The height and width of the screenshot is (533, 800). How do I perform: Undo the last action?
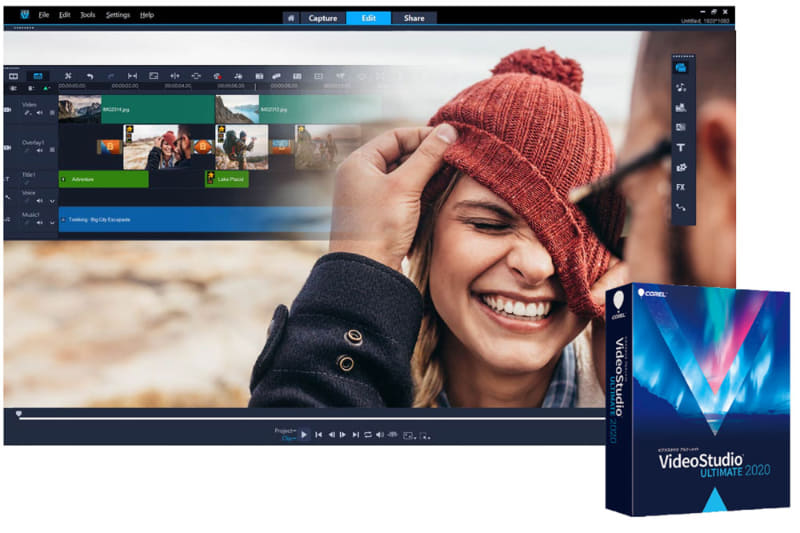90,76
